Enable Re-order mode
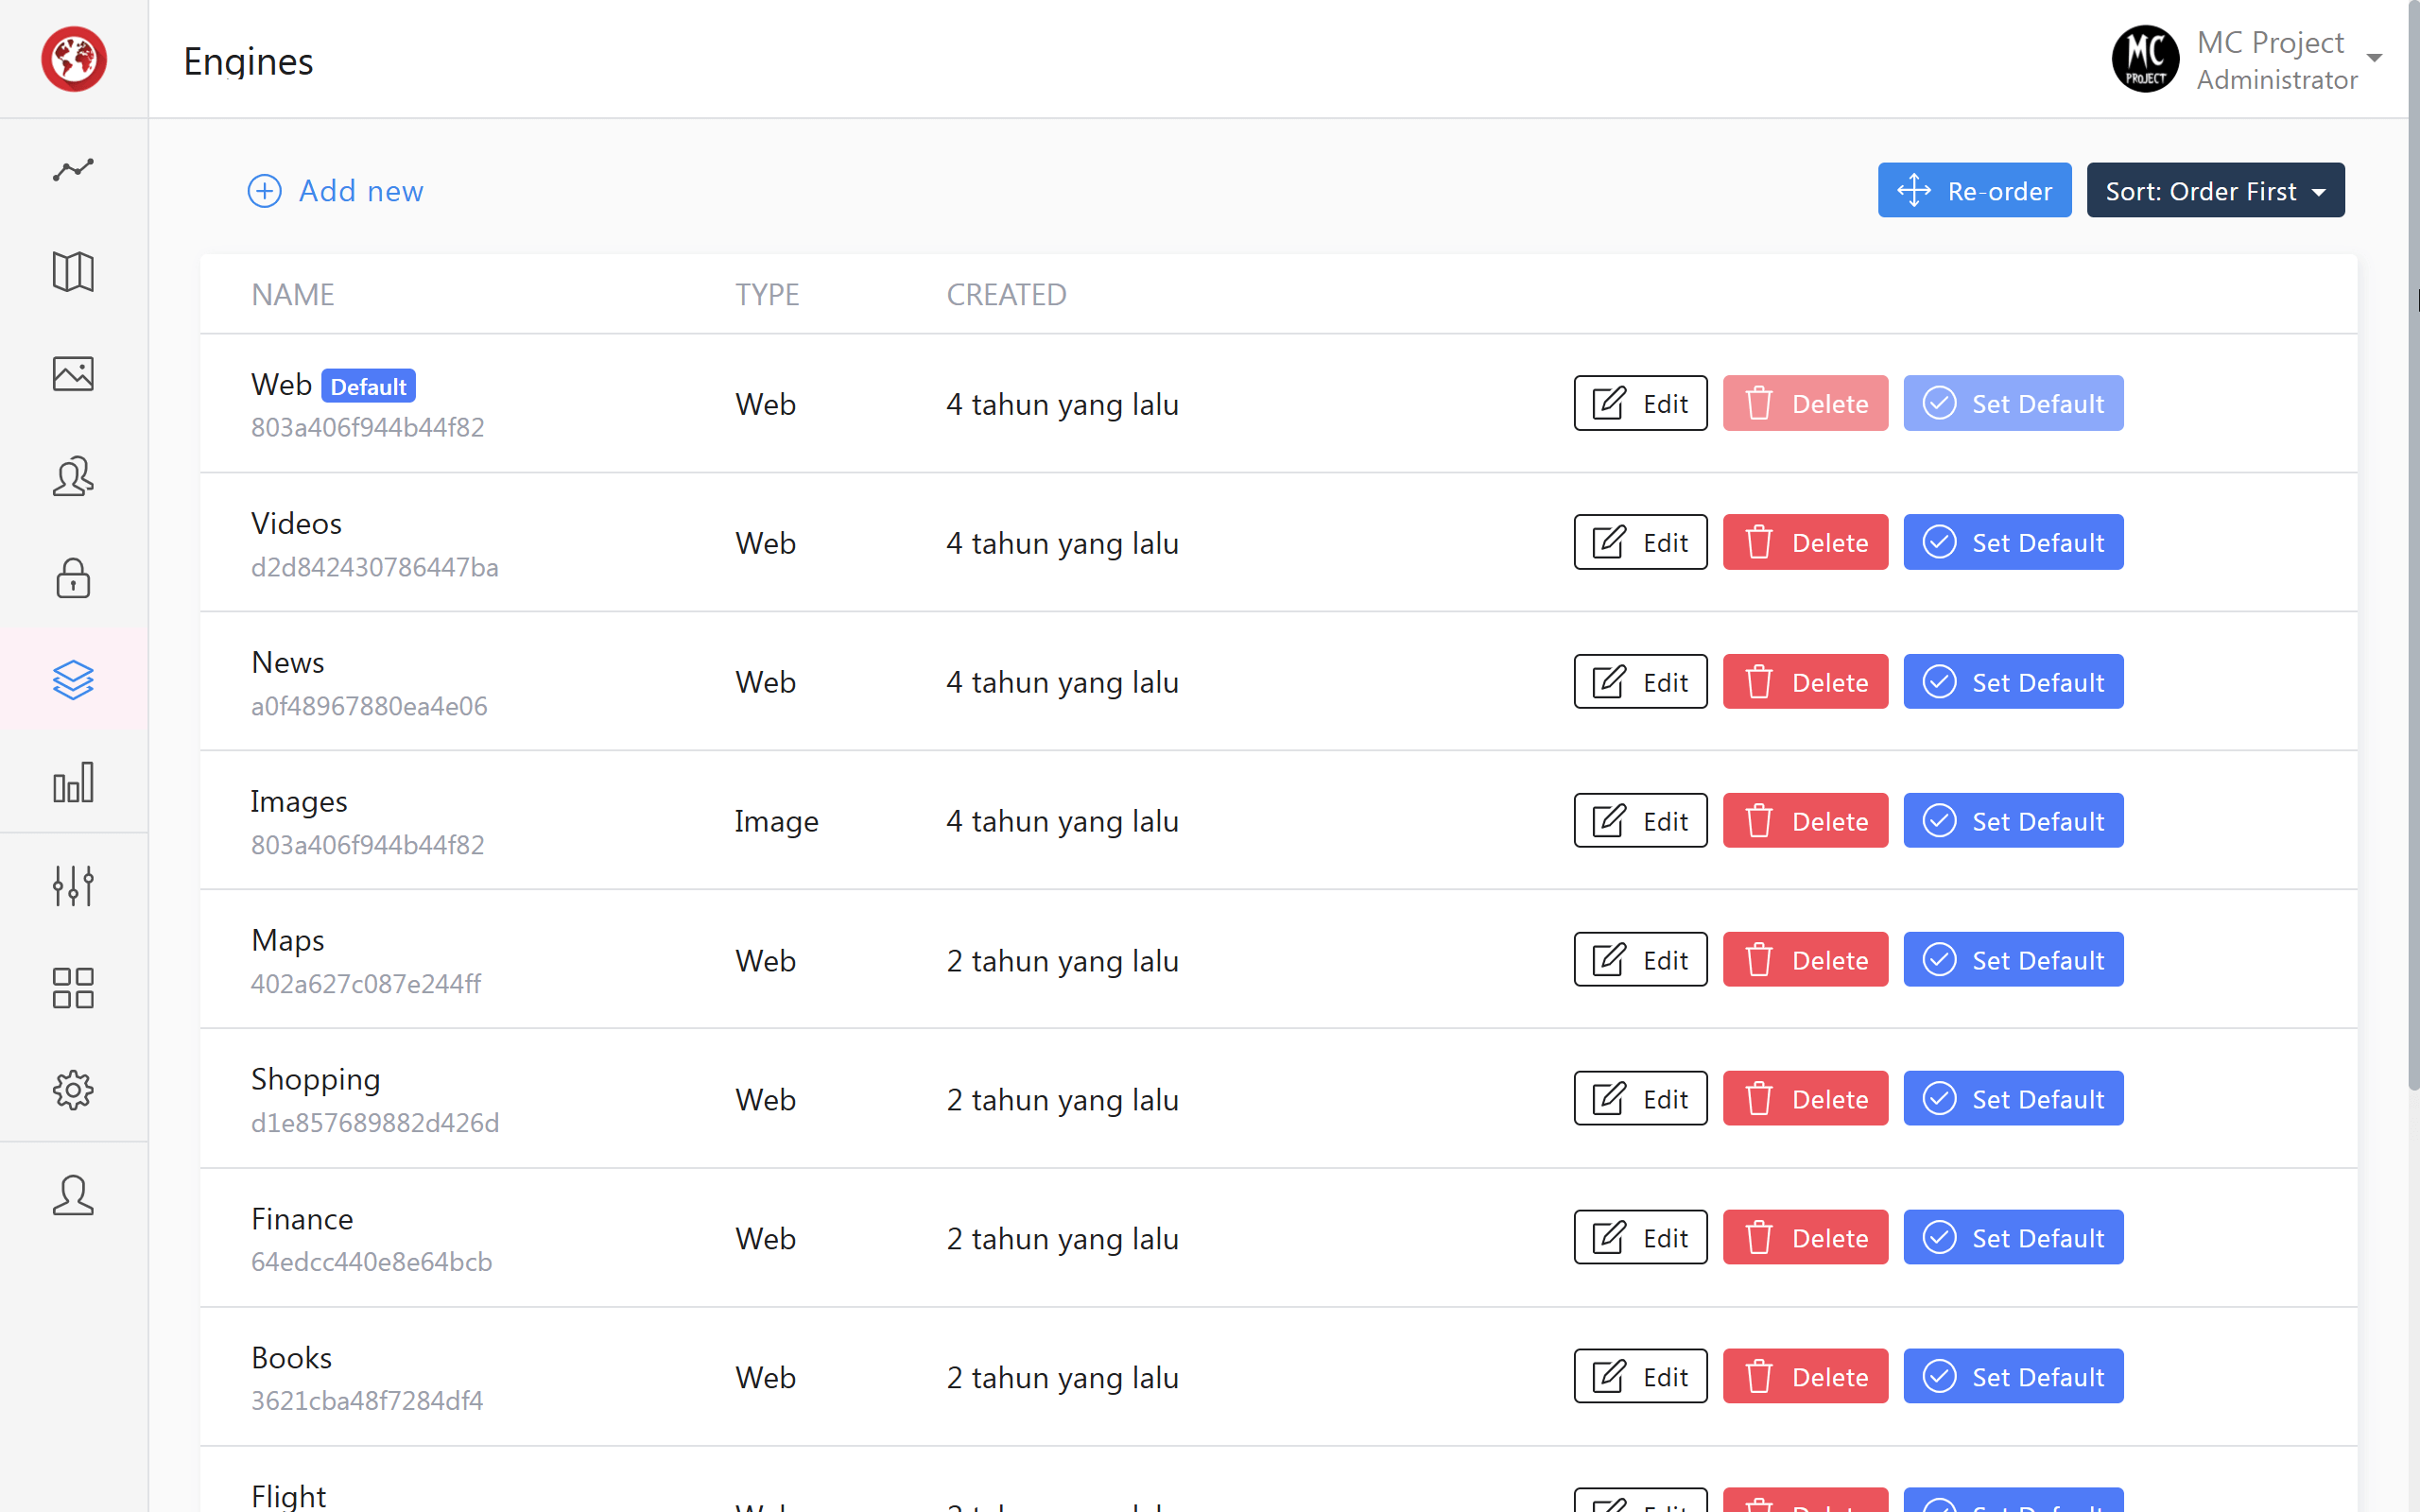Screen dimensions: 2420x1512 tap(1973, 190)
